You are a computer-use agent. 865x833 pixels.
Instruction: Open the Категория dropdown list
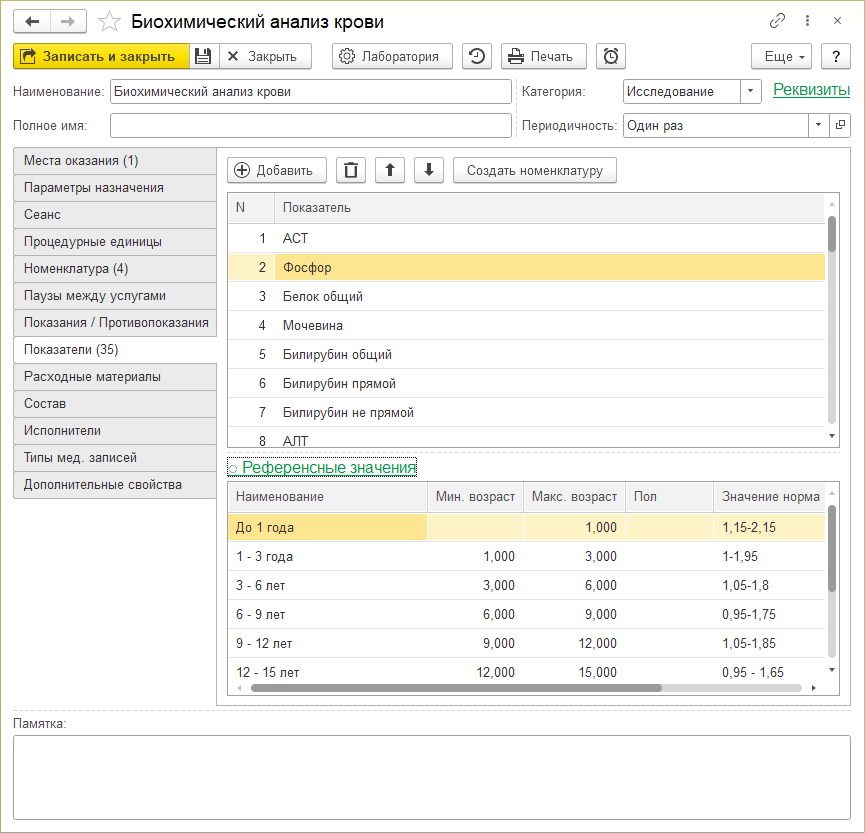click(x=751, y=92)
